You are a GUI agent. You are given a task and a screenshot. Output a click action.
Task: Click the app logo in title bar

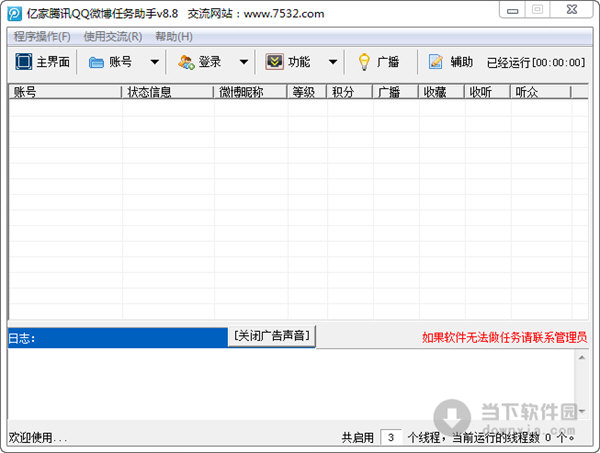(14, 11)
